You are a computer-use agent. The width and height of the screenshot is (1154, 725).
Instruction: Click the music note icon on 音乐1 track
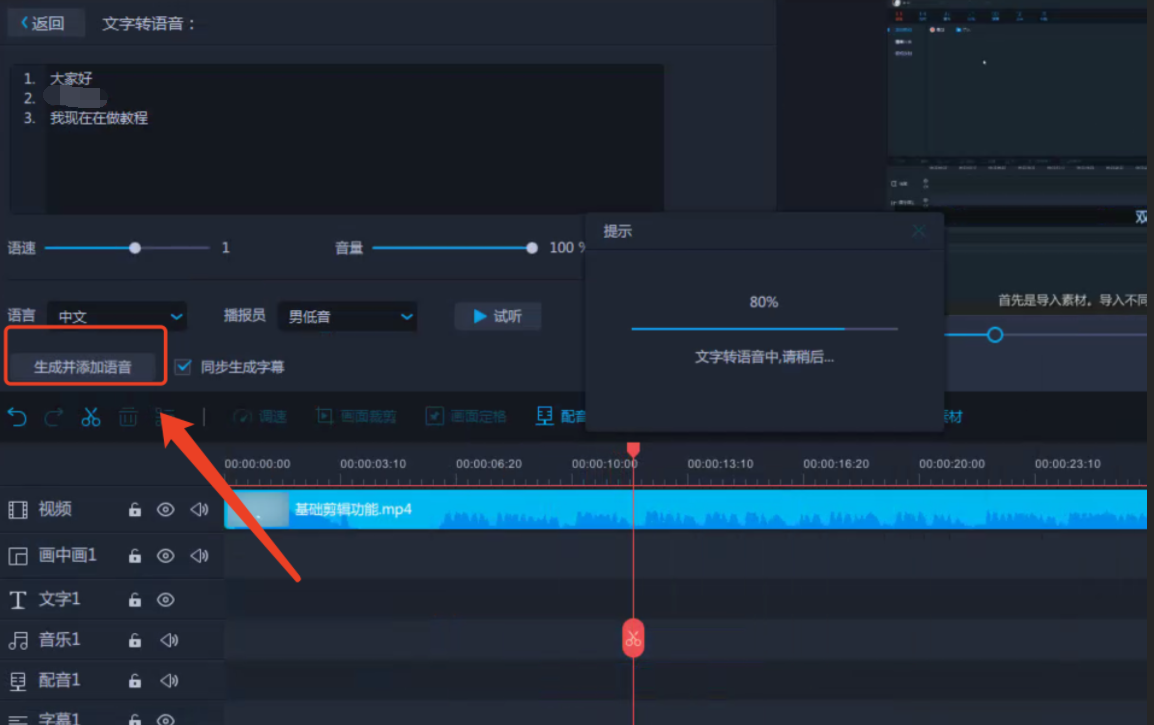coord(20,639)
